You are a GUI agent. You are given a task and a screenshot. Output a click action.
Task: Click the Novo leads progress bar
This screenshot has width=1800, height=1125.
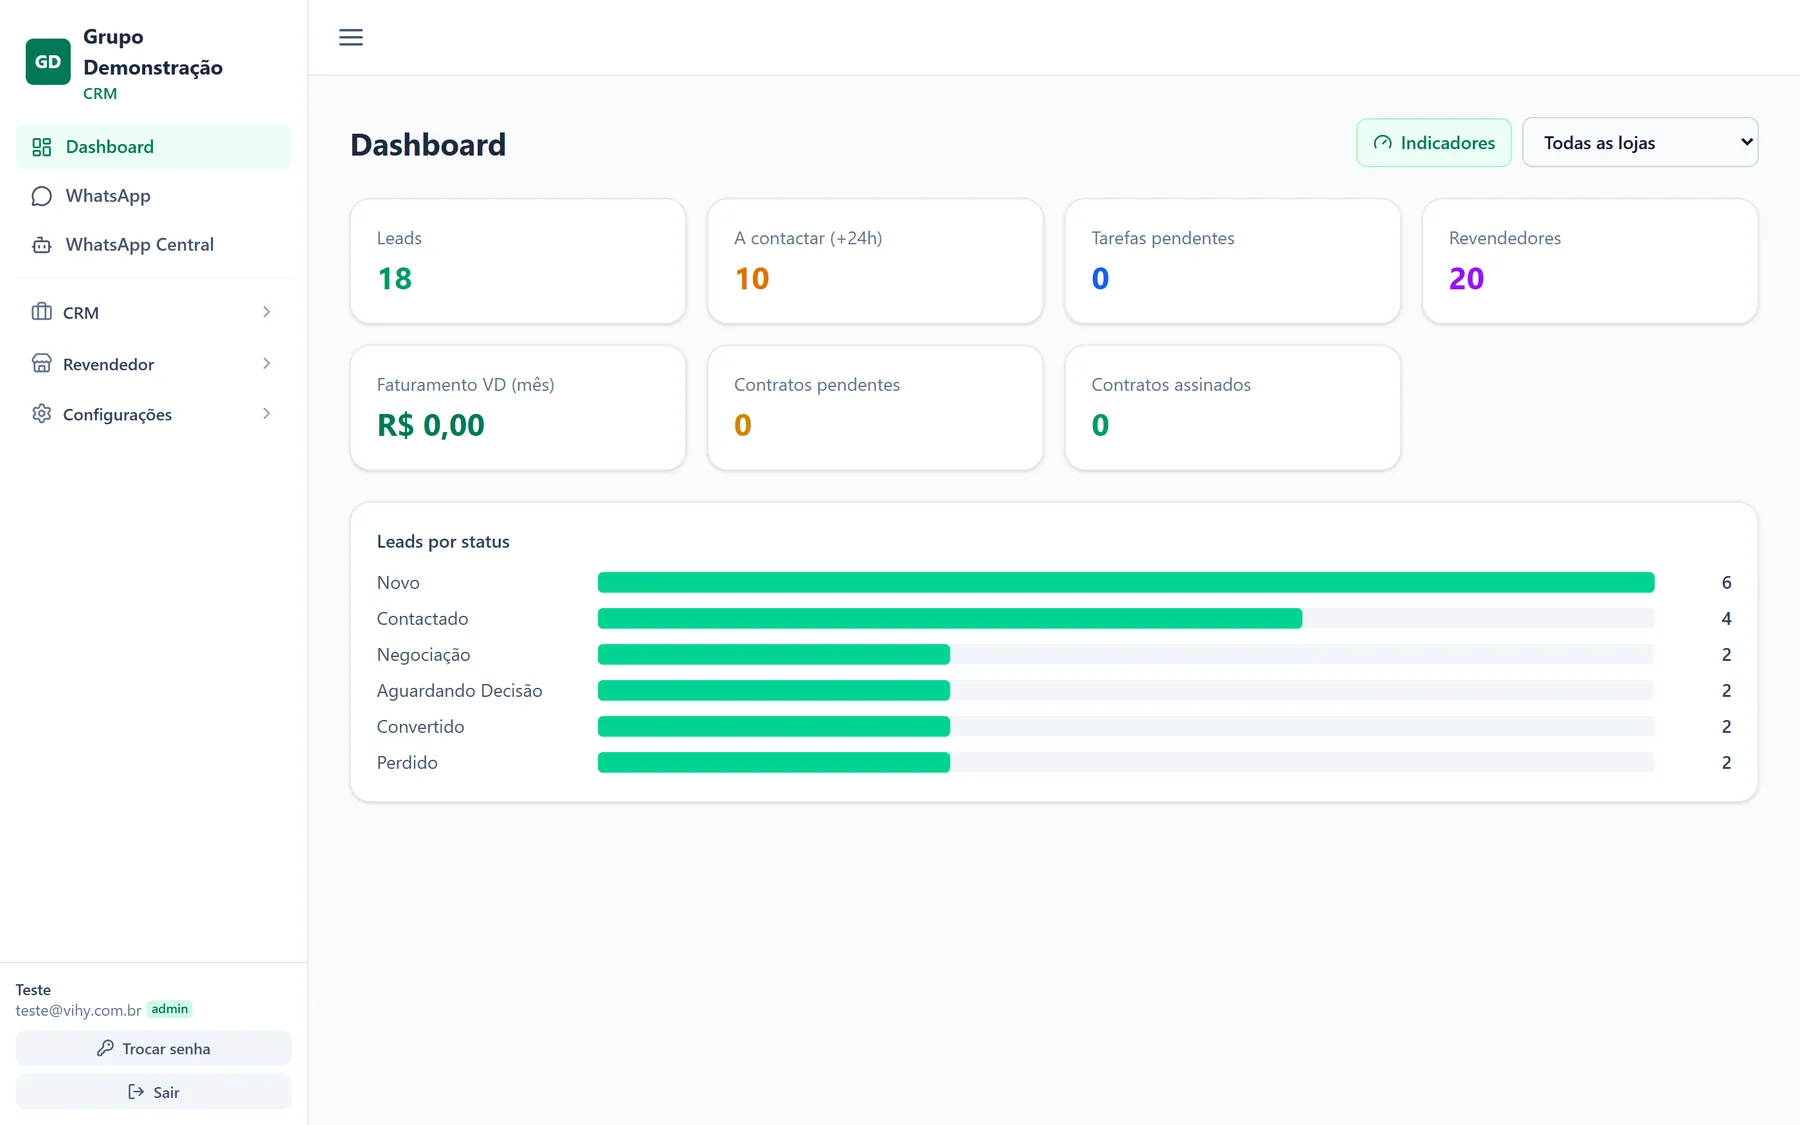click(x=1126, y=582)
